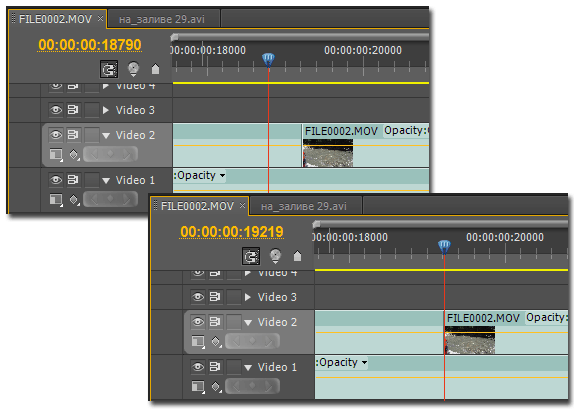
Task: Hide Video 3 track output in upper panel
Action: coord(56,109)
